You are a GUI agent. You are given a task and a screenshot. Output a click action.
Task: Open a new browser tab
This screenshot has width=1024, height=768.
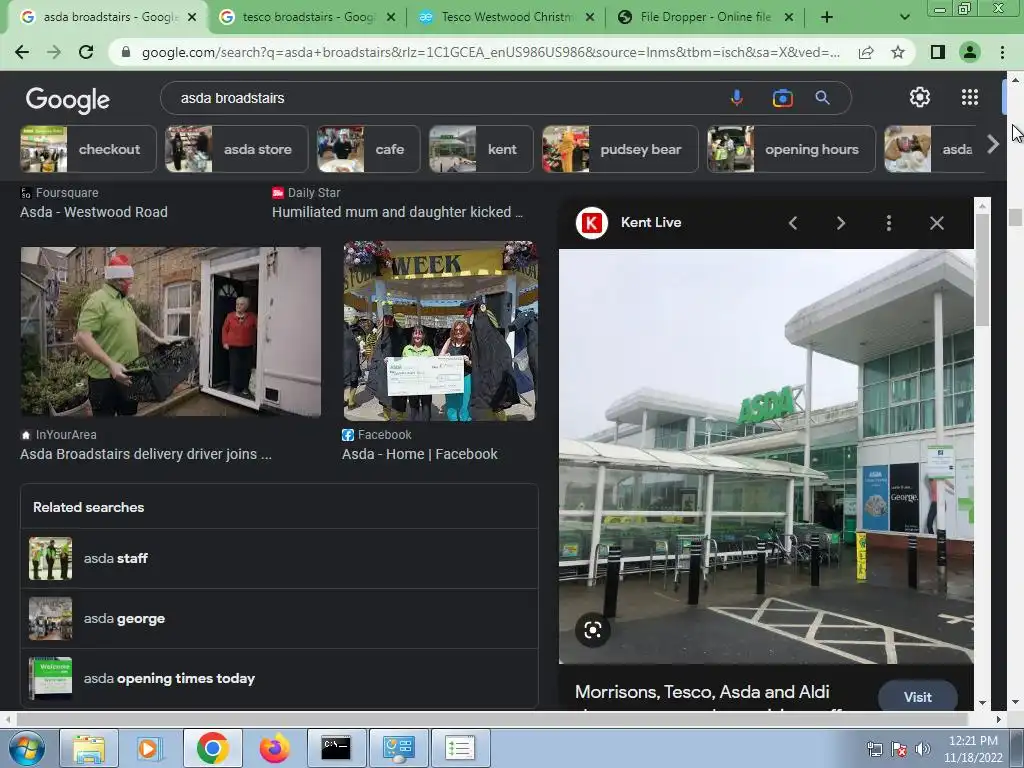[x=827, y=18]
